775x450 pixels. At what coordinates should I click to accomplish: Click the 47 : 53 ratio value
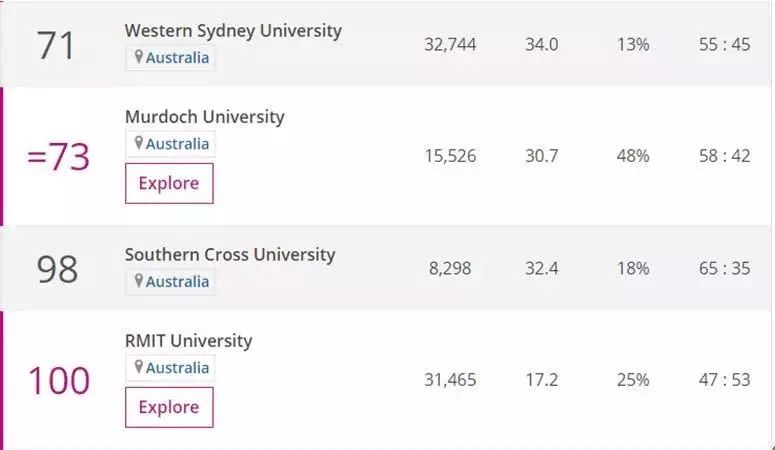[725, 380]
